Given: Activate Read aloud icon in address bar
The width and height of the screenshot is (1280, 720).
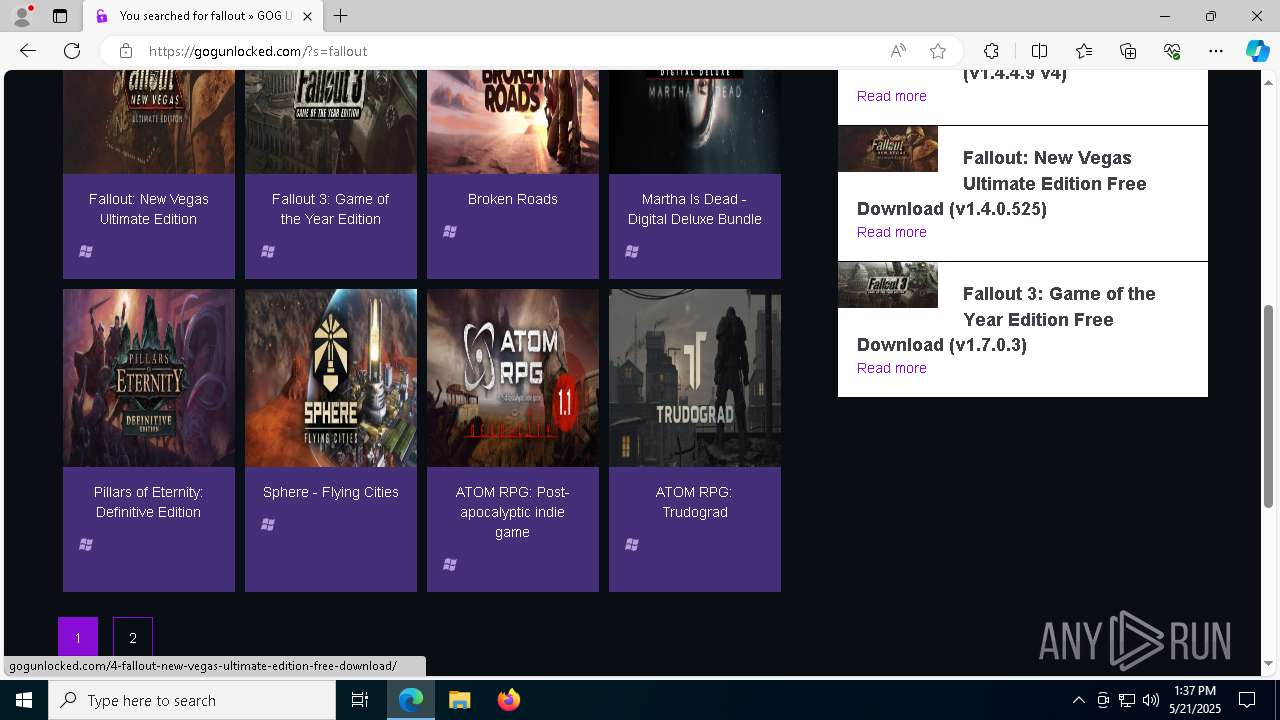Looking at the screenshot, I should [898, 51].
